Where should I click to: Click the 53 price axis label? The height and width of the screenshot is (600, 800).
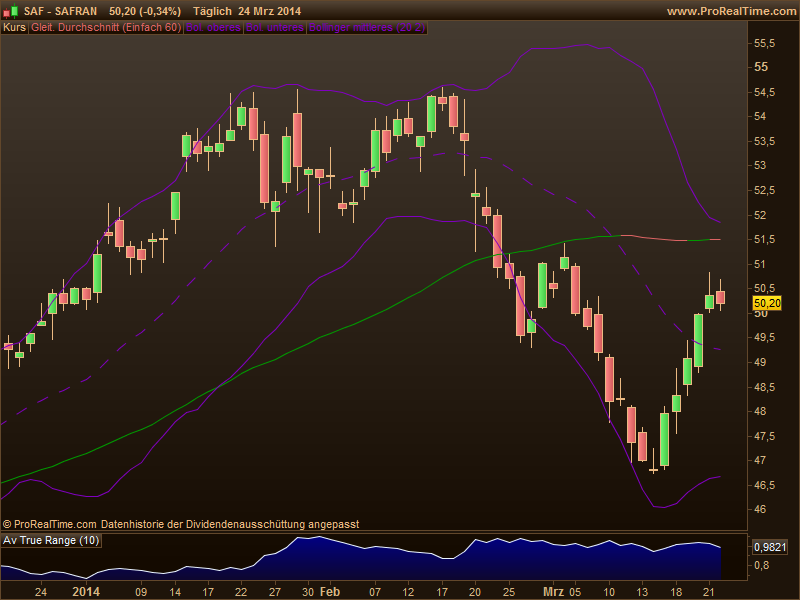click(760, 165)
